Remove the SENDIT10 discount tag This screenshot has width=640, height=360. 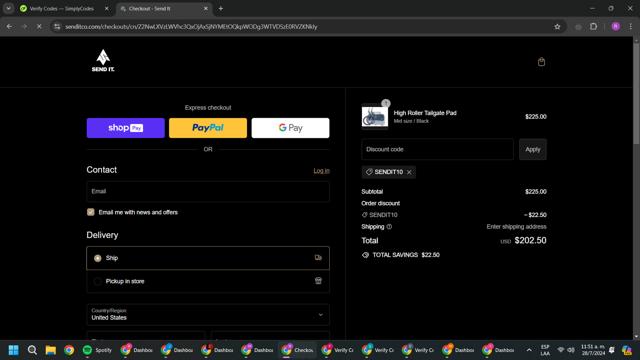[409, 172]
